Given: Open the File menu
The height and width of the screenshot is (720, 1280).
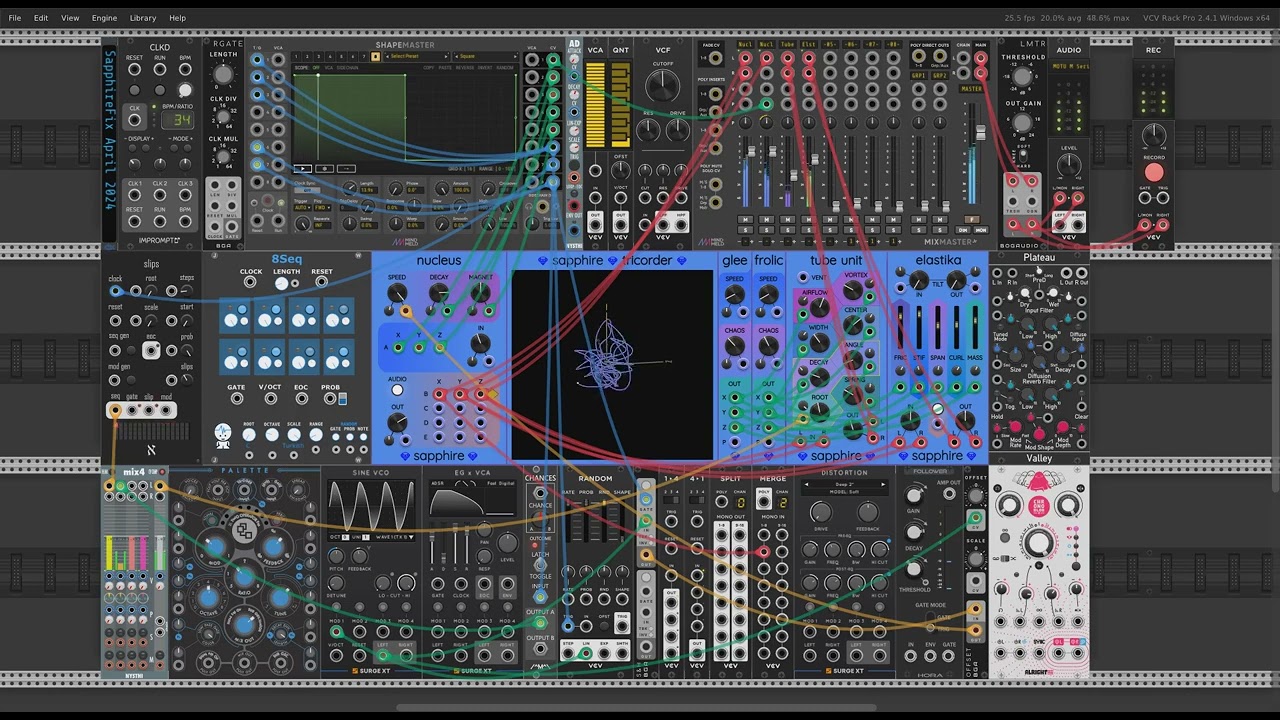Looking at the screenshot, I should (x=15, y=18).
